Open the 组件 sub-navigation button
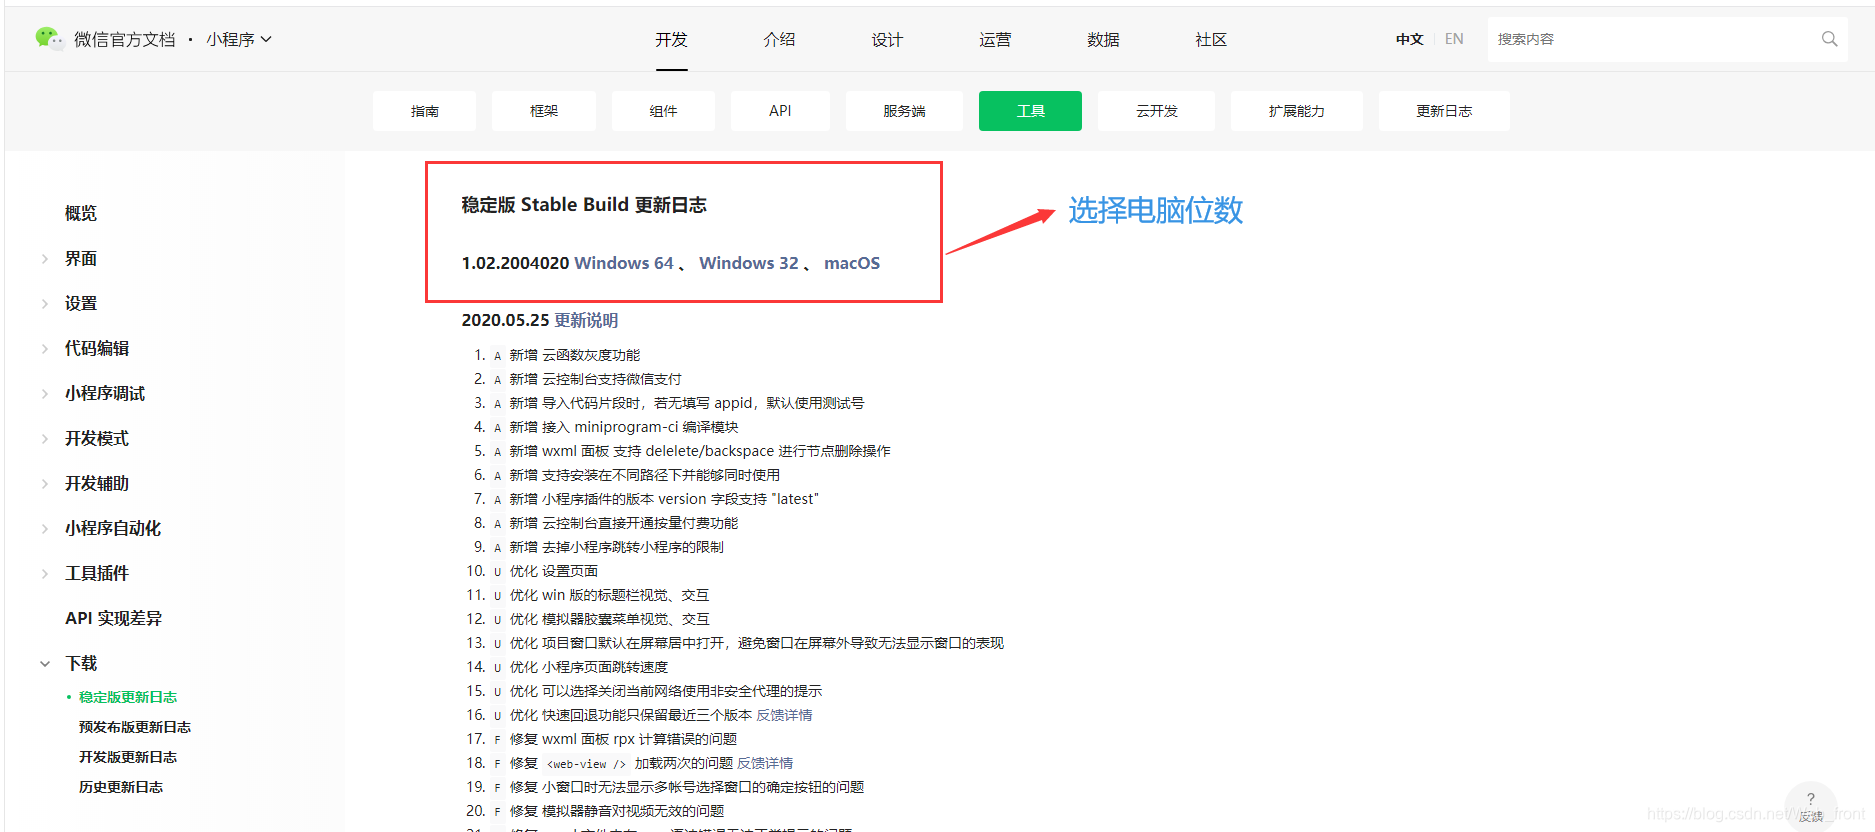 (663, 111)
